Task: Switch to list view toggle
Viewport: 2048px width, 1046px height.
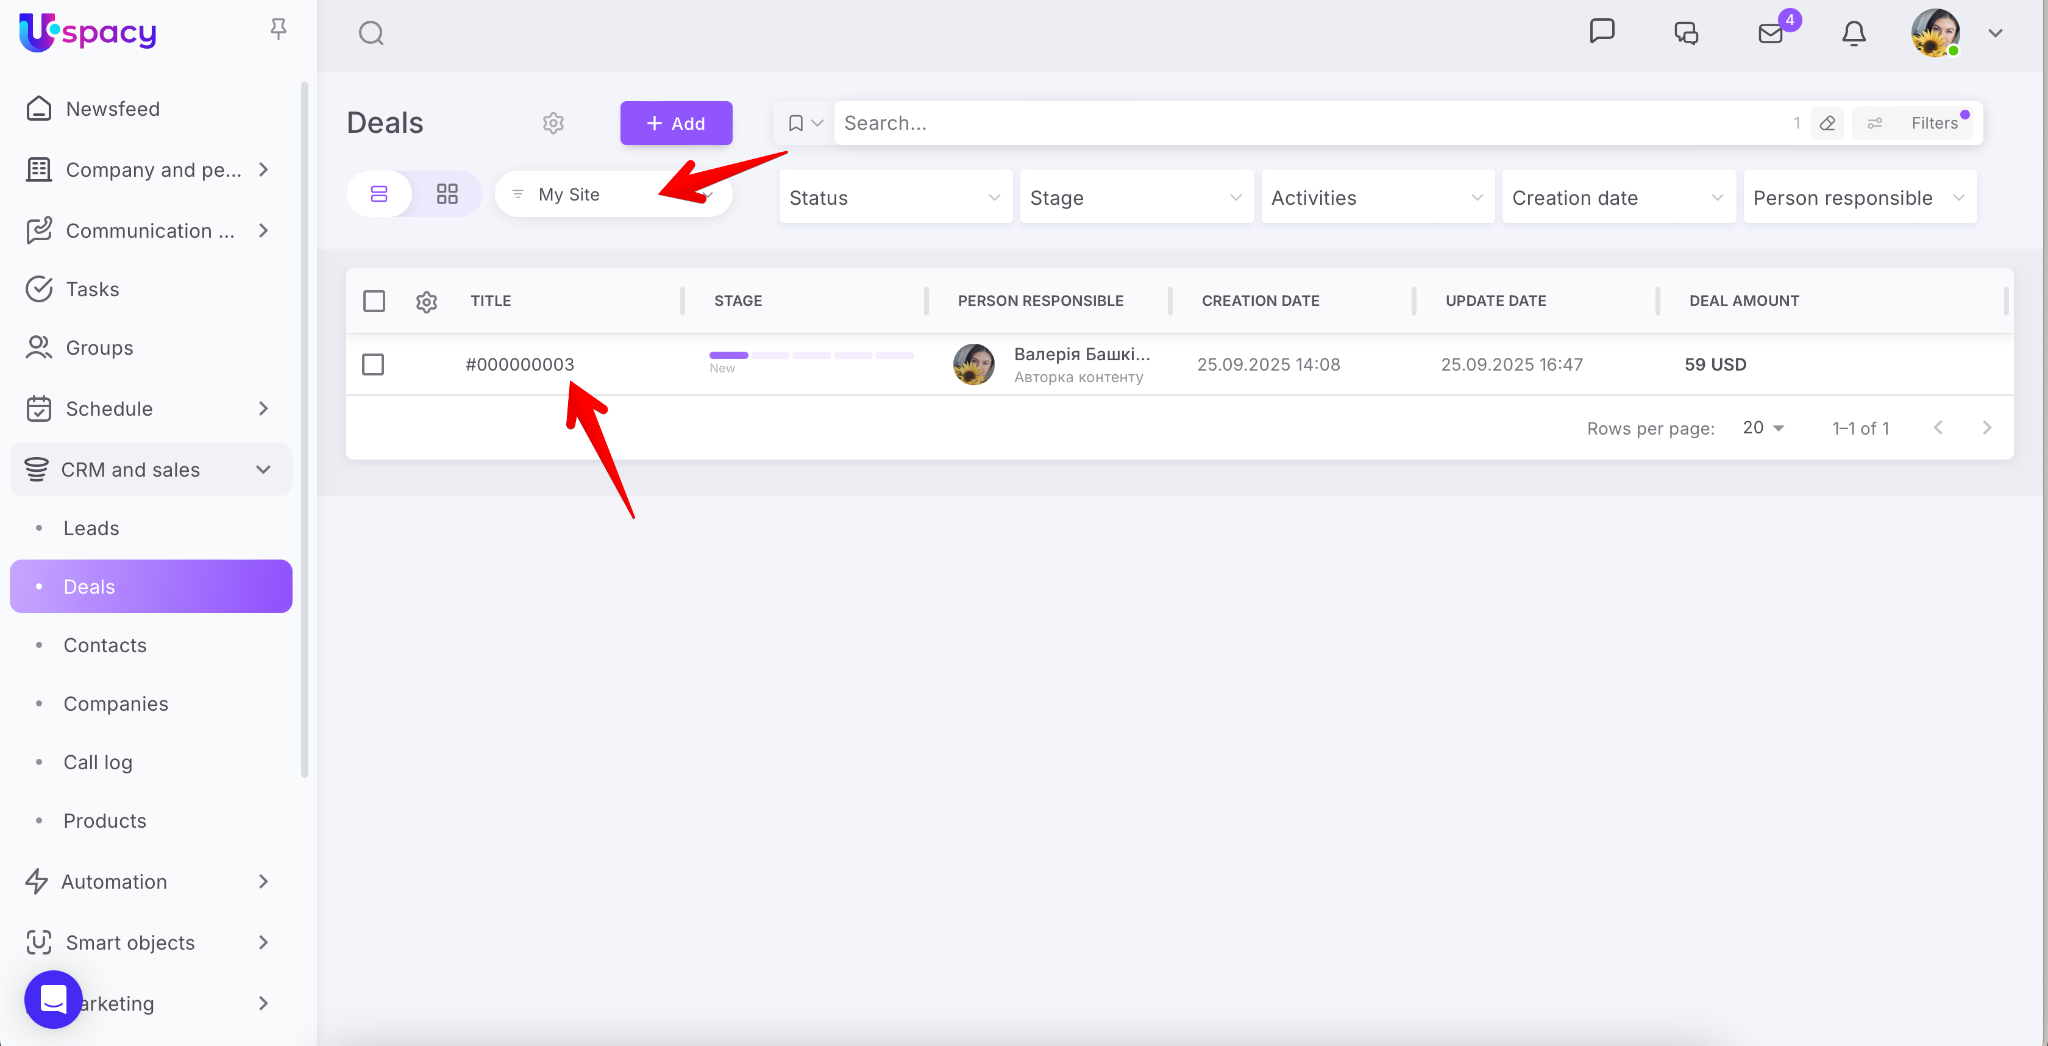Action: pos(379,194)
